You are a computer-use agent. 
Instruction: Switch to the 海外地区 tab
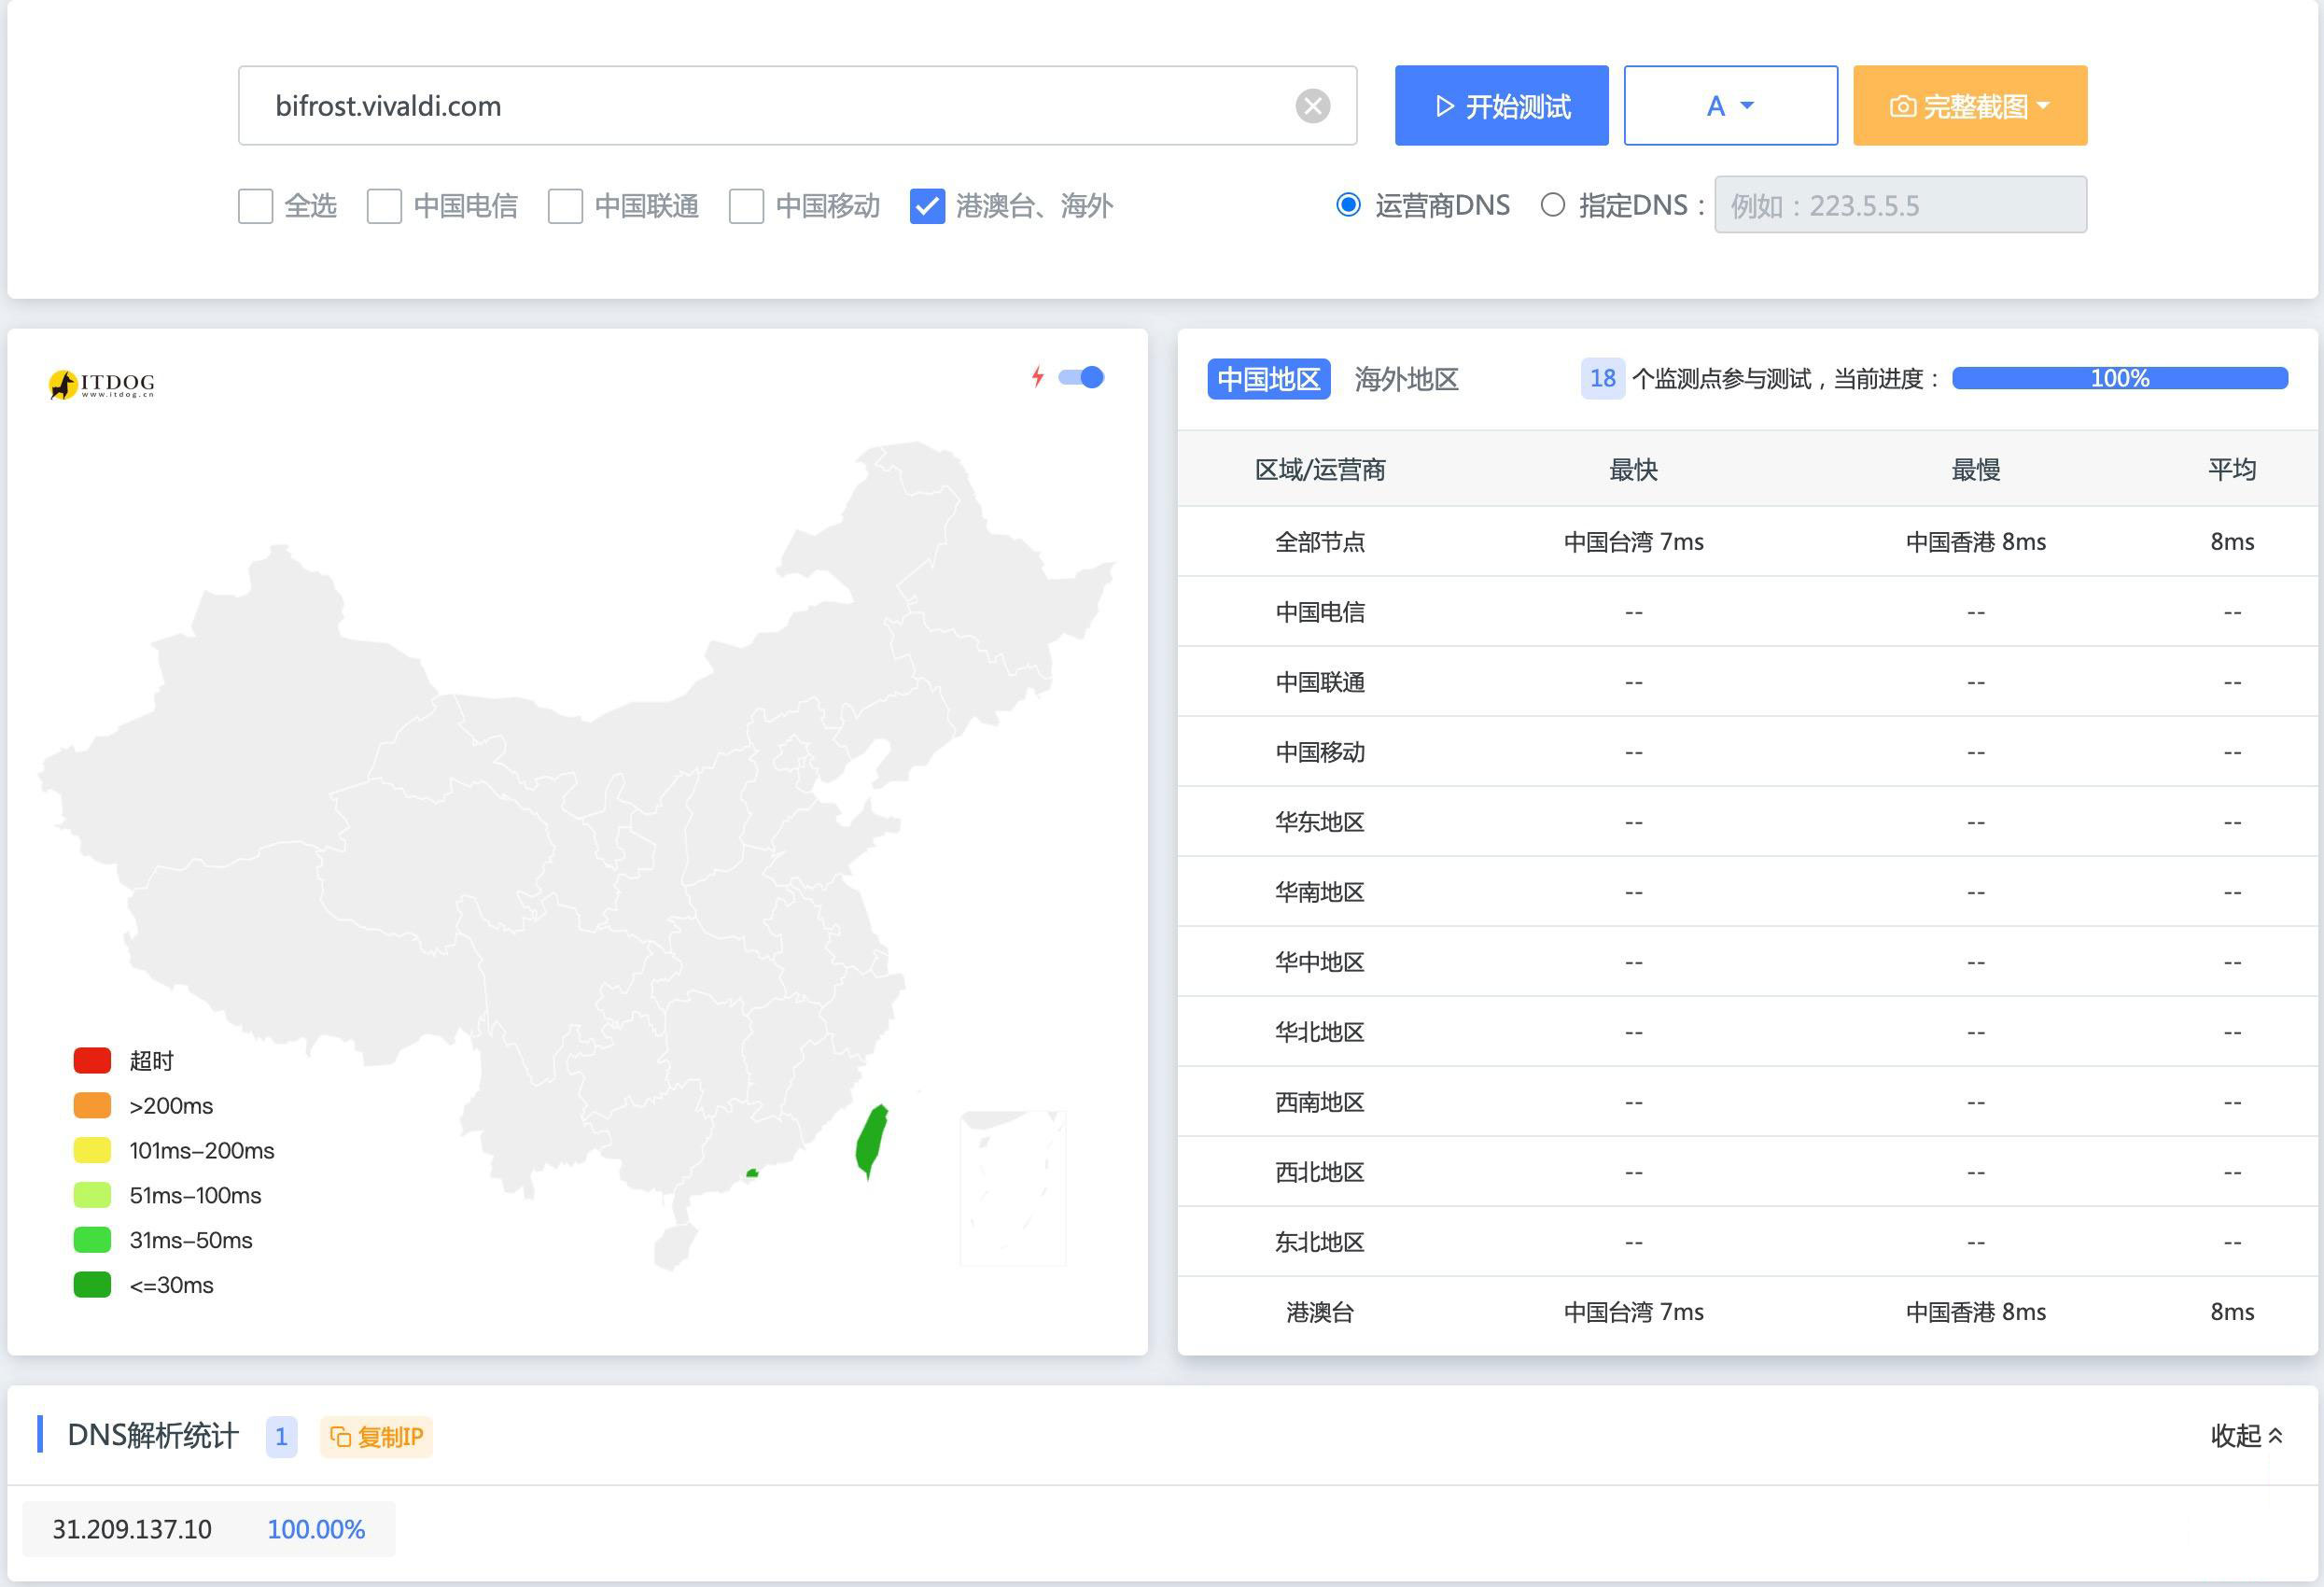[x=1406, y=379]
